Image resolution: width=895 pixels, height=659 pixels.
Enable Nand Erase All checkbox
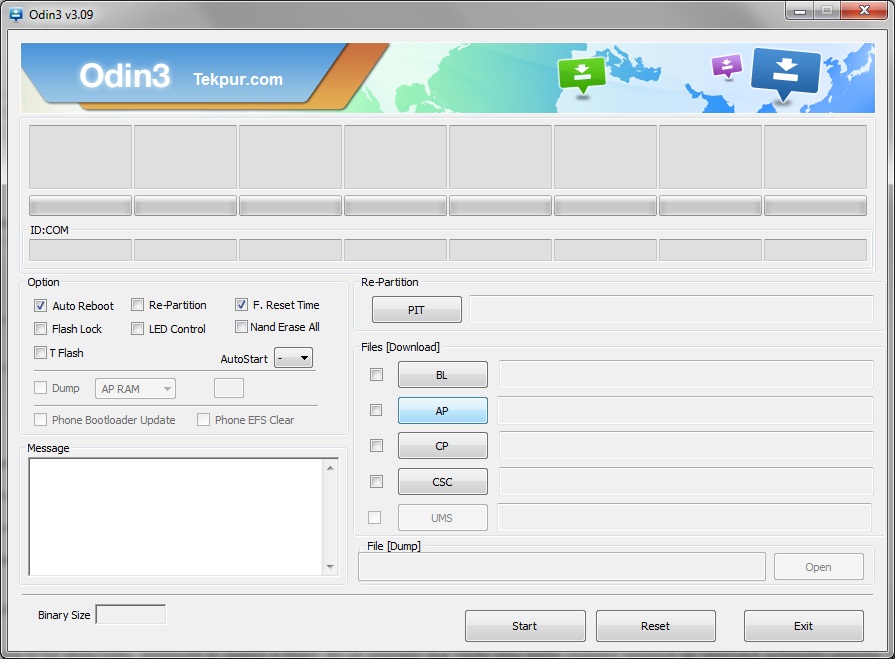(241, 327)
